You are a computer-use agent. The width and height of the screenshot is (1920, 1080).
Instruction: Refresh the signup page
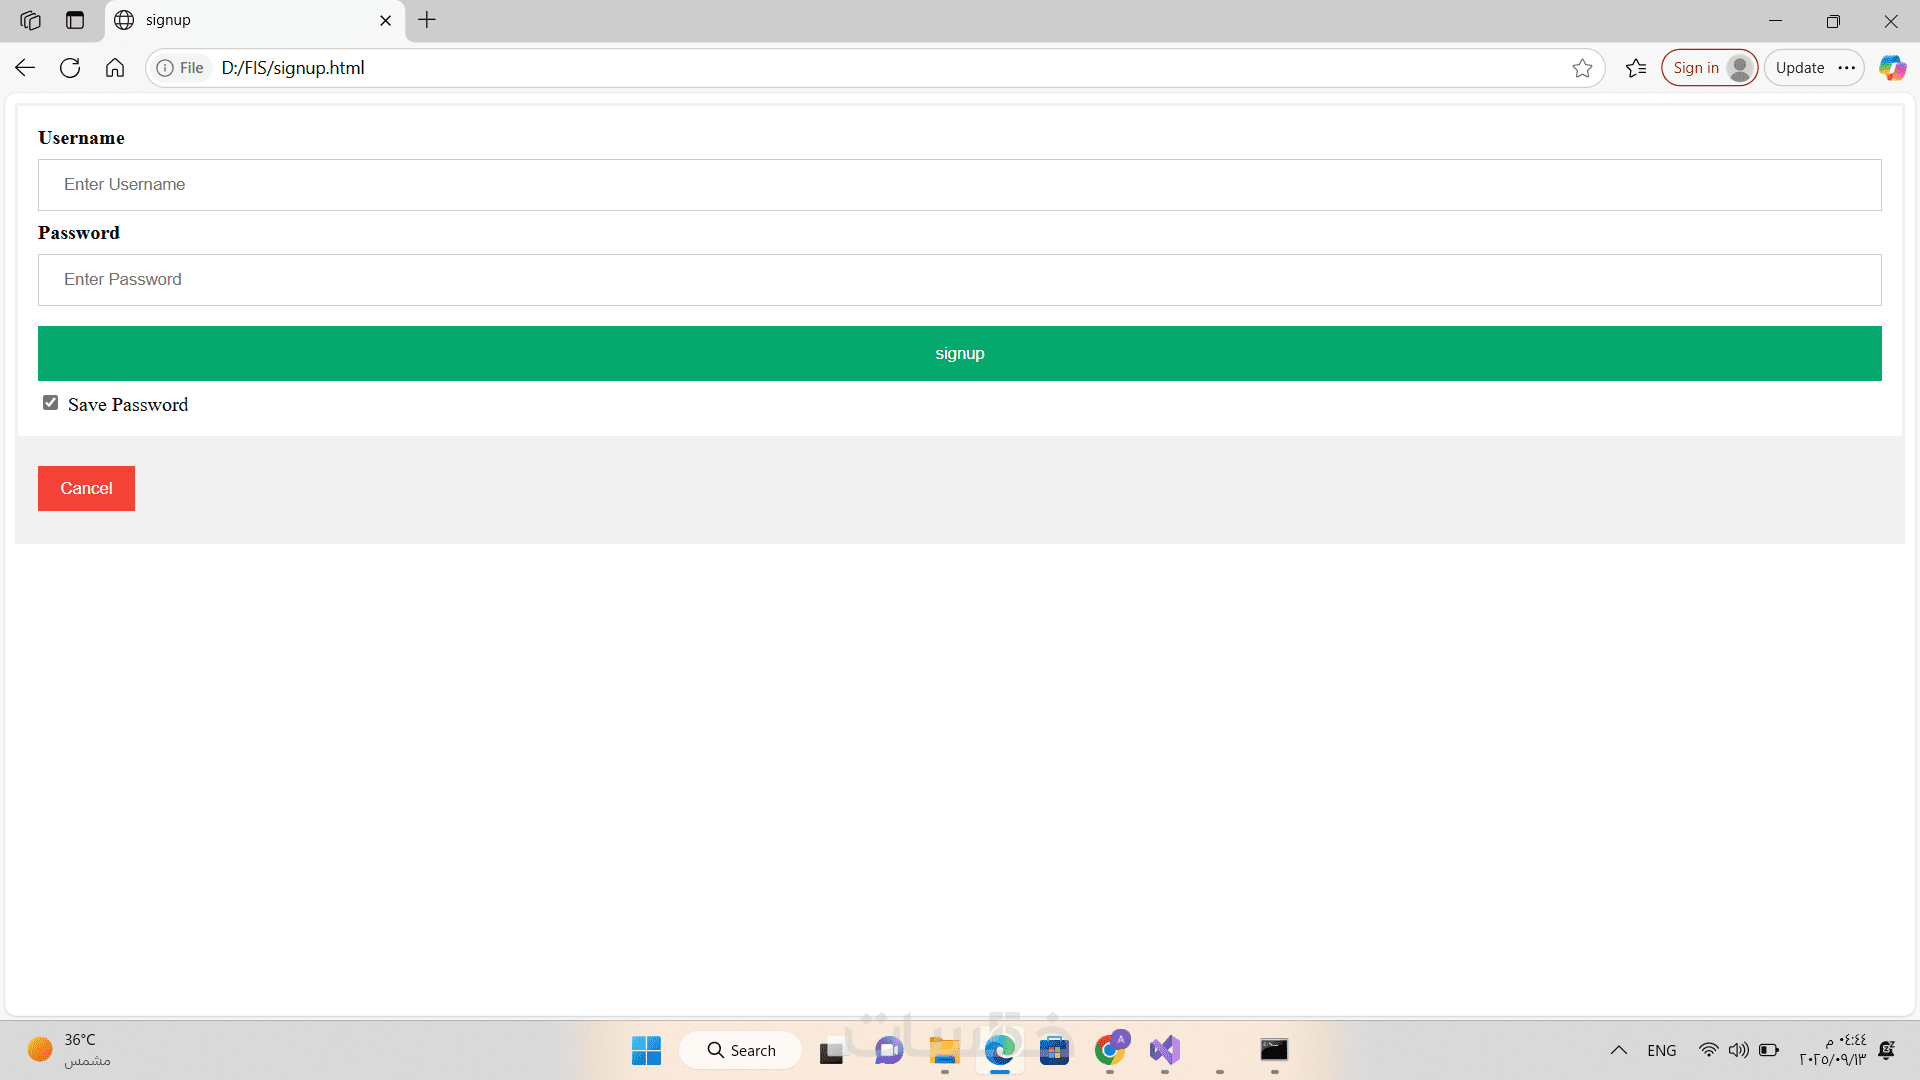click(x=70, y=68)
